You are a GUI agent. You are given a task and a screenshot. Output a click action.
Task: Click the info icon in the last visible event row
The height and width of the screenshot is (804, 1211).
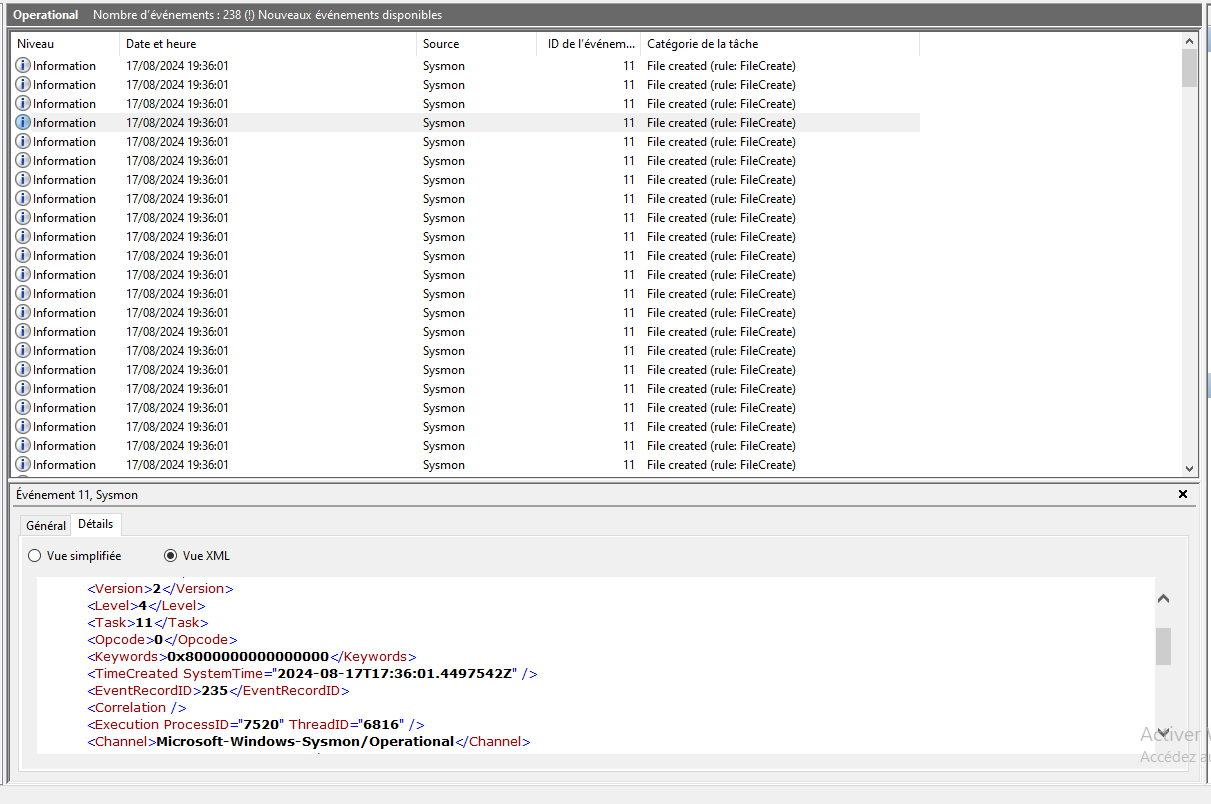pyautogui.click(x=23, y=464)
